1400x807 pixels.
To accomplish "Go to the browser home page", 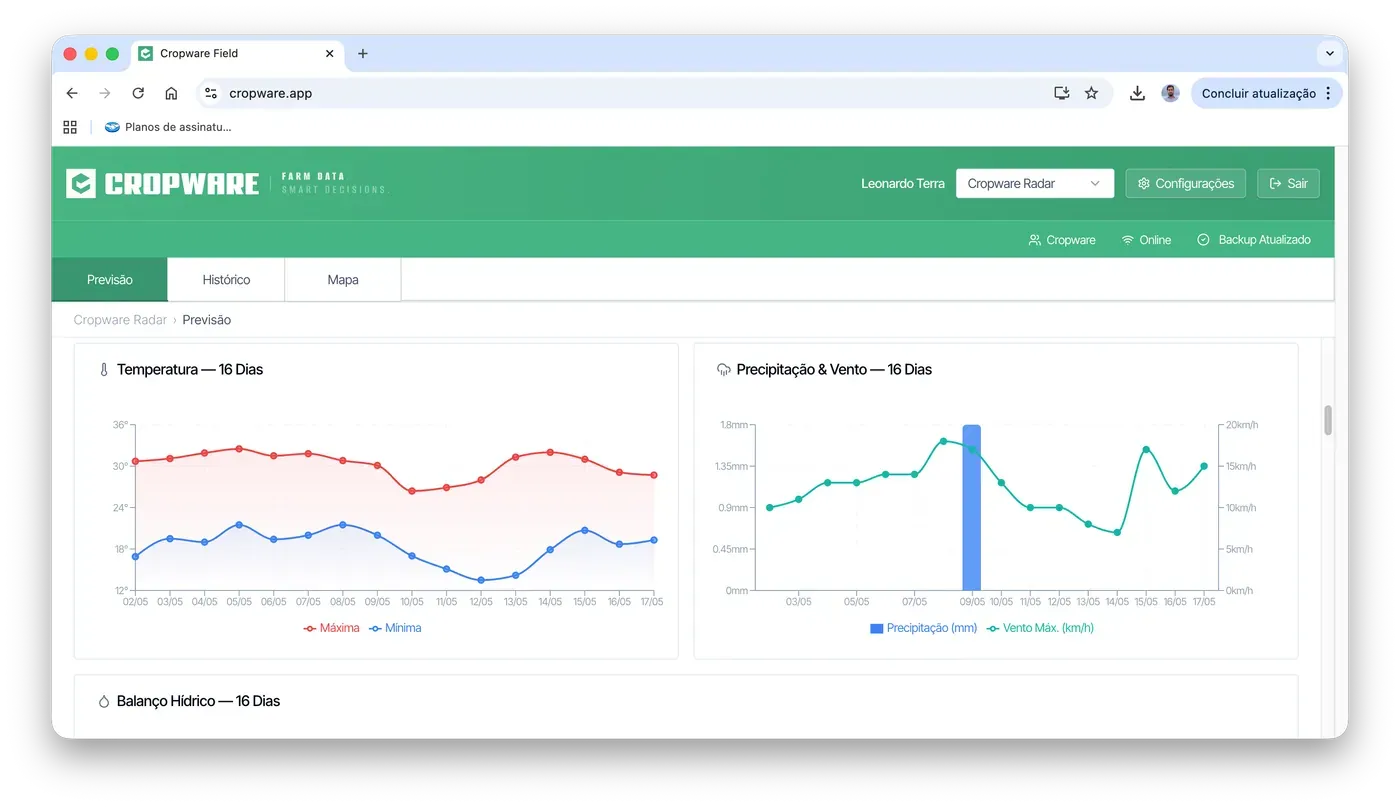I will [x=171, y=93].
